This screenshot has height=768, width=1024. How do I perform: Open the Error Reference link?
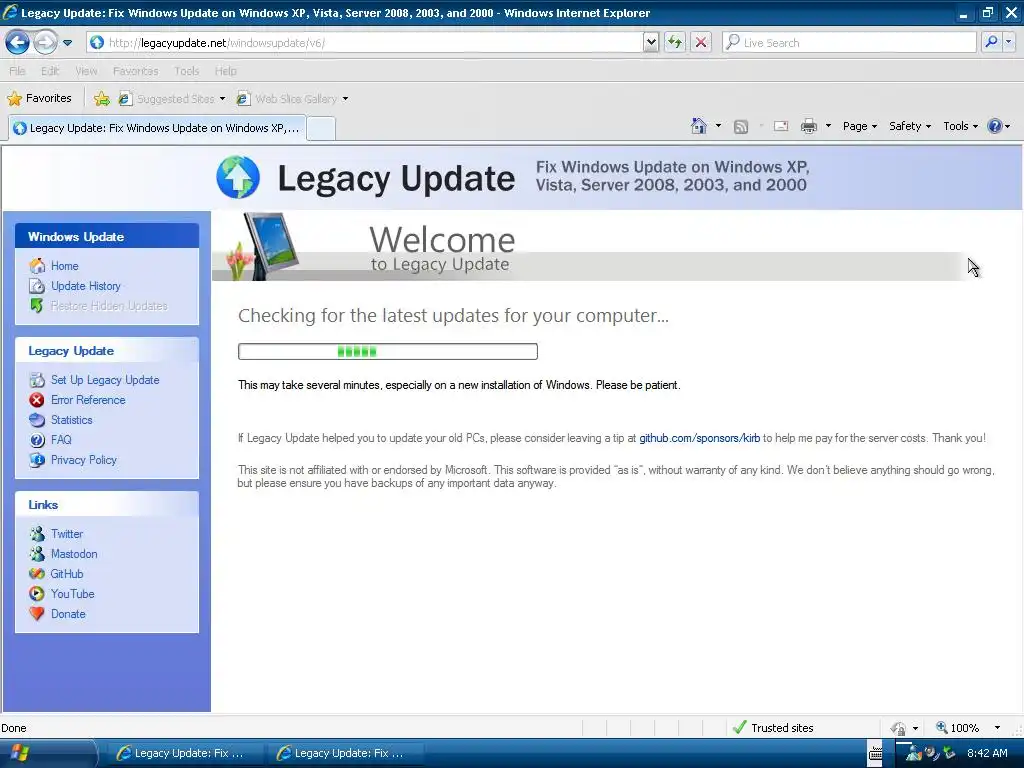point(88,400)
